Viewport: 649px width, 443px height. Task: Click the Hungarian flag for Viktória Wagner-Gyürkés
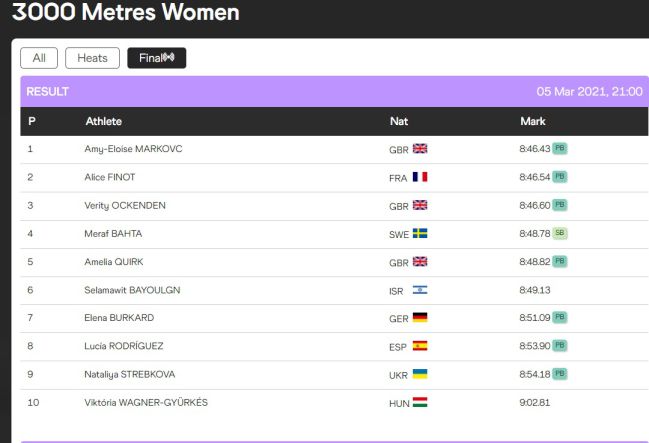coord(420,402)
